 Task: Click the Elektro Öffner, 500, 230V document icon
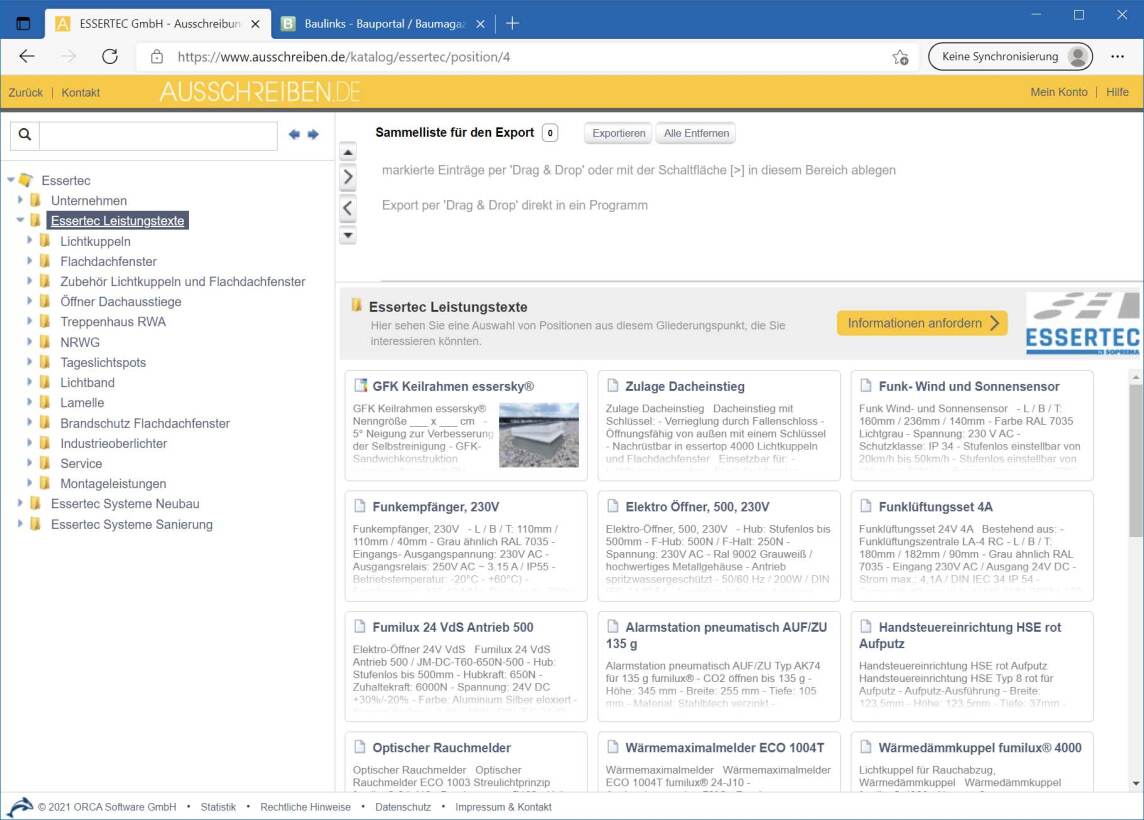click(613, 506)
